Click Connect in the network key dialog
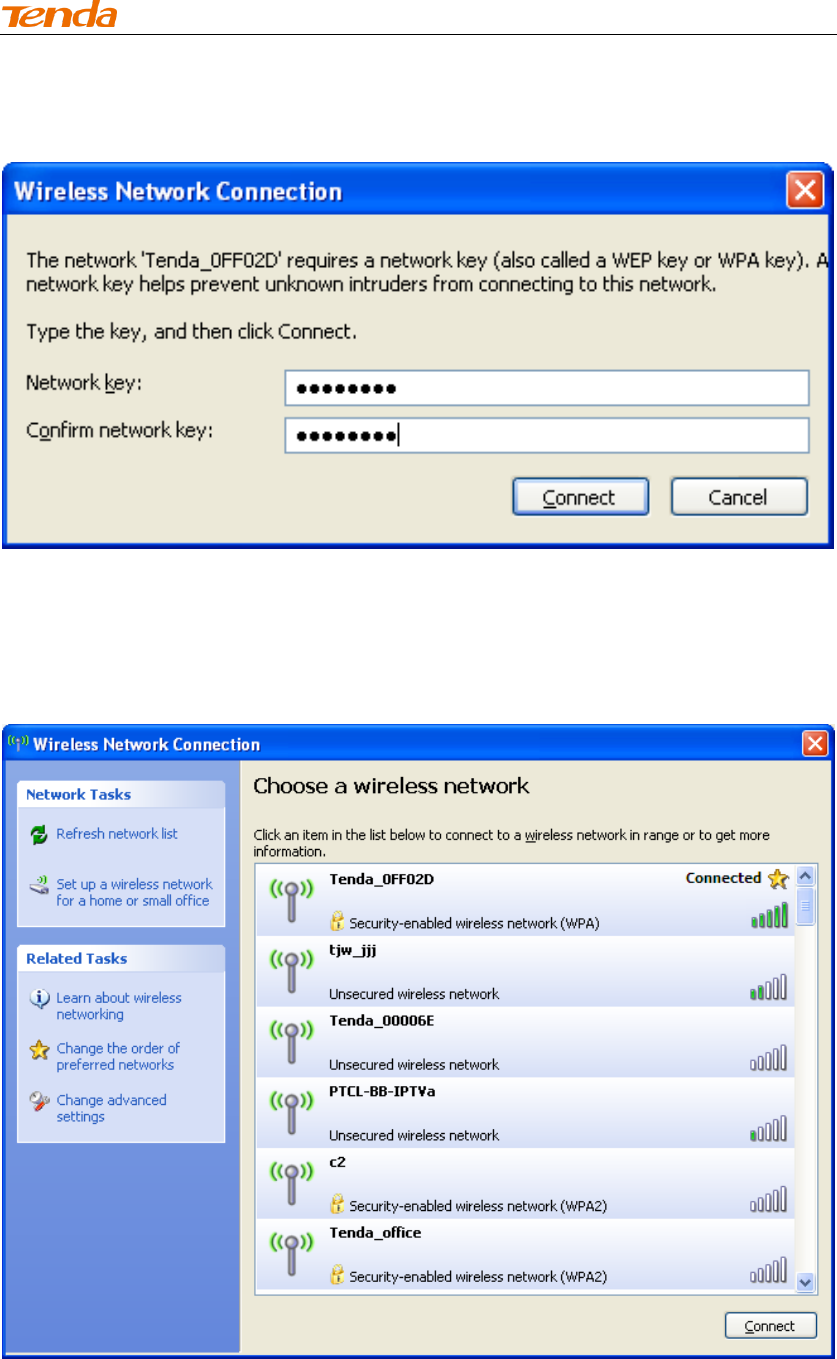The width and height of the screenshot is (837, 1359). [x=580, y=497]
